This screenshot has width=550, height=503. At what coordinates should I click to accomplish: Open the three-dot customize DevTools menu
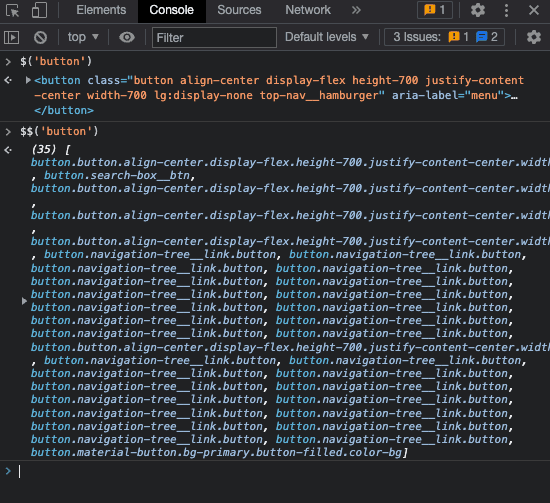coord(506,10)
